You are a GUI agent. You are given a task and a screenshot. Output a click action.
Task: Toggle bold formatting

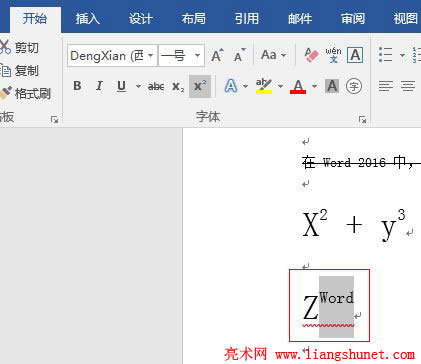tap(77, 86)
